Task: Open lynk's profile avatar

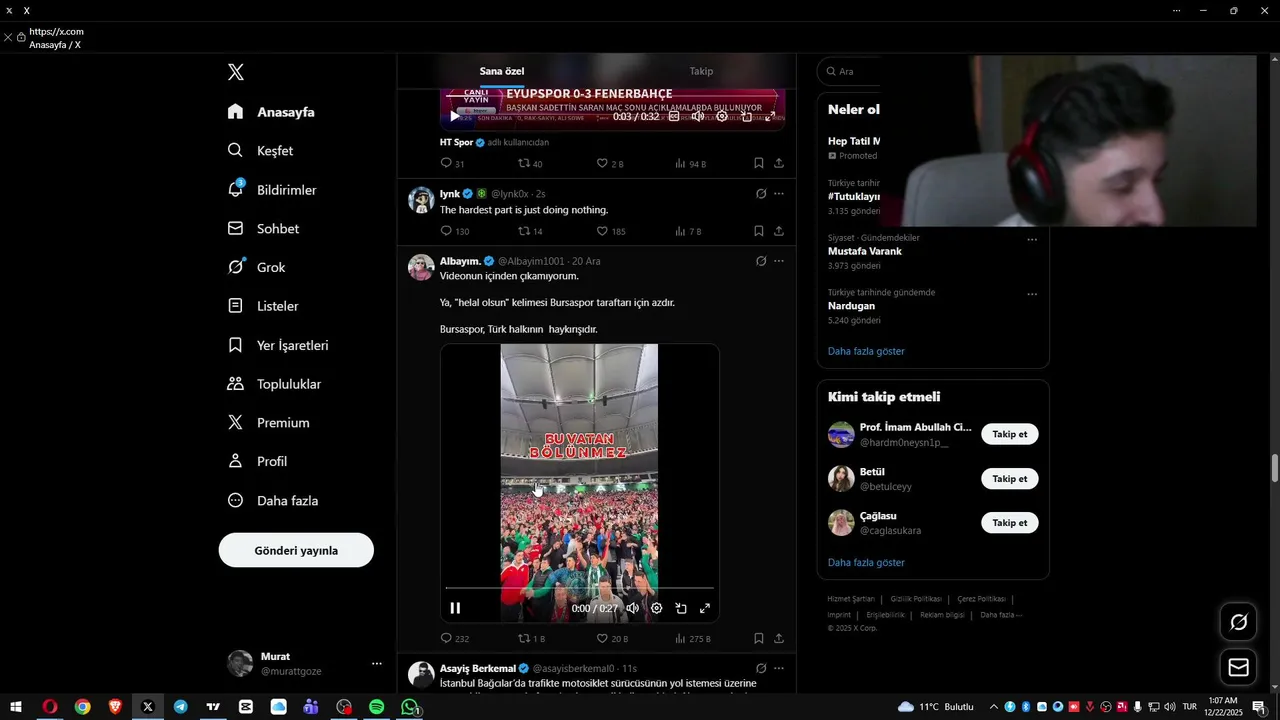Action: (421, 200)
